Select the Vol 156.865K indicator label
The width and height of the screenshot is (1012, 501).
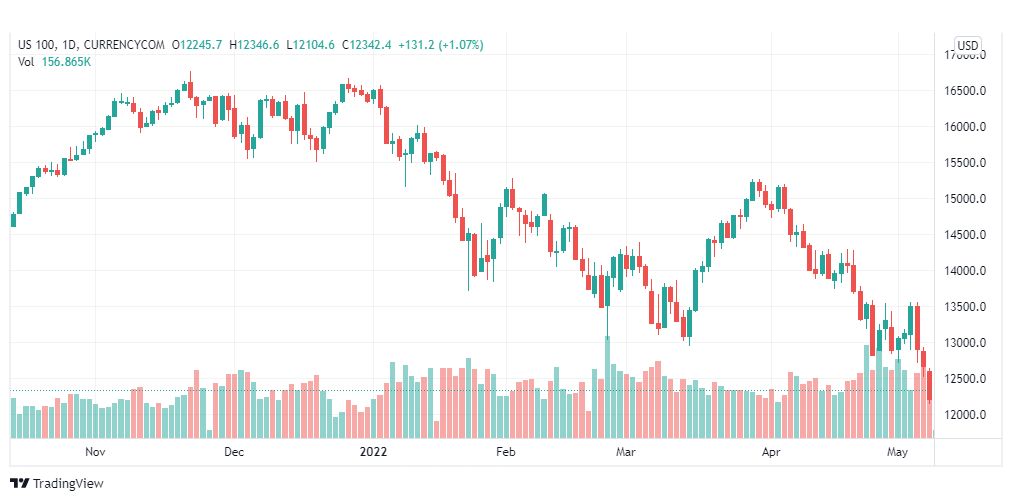(54, 62)
